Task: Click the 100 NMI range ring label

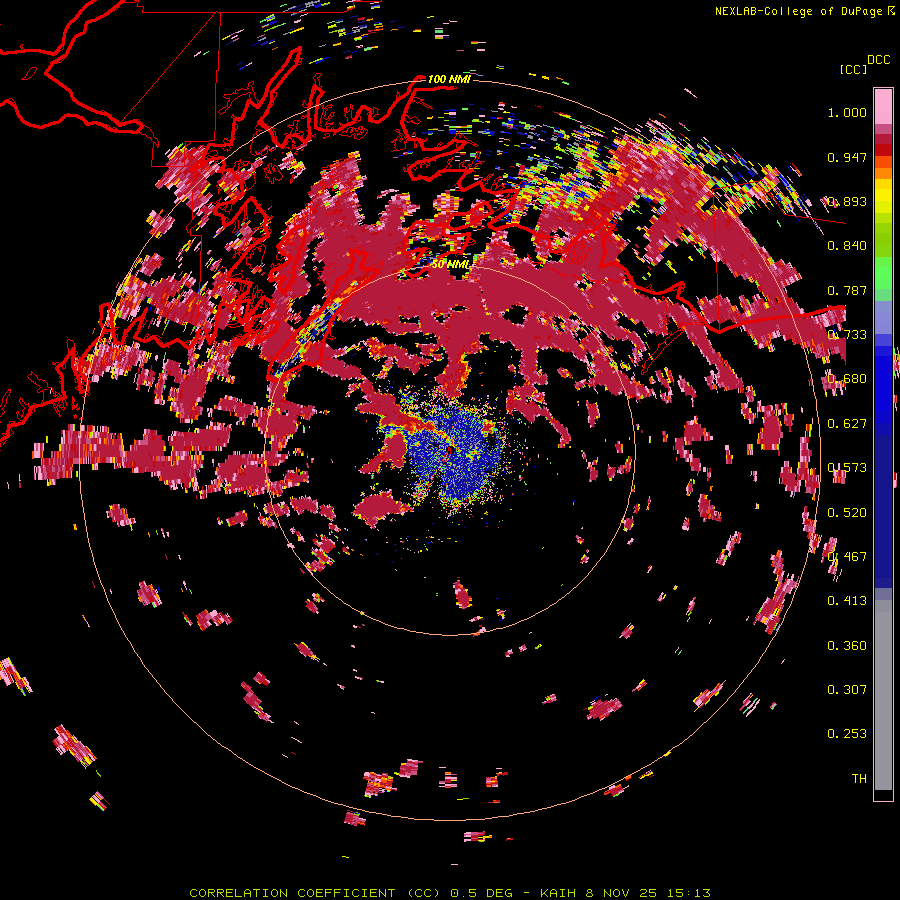Action: (x=449, y=79)
